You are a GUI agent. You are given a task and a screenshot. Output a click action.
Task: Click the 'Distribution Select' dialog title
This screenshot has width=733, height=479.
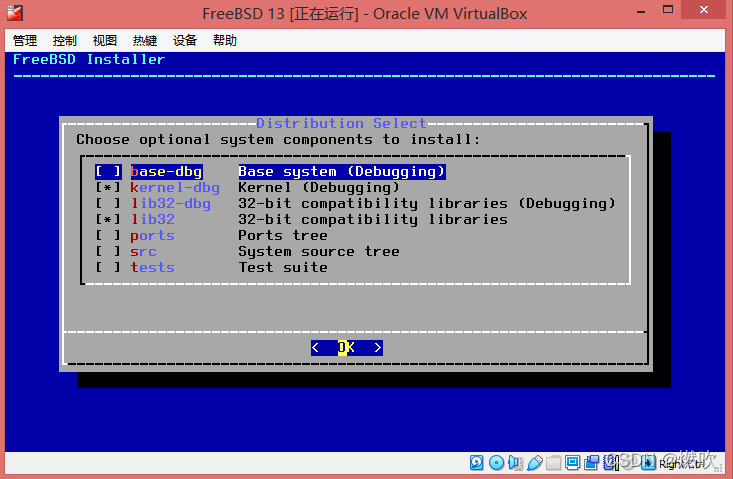tap(341, 123)
